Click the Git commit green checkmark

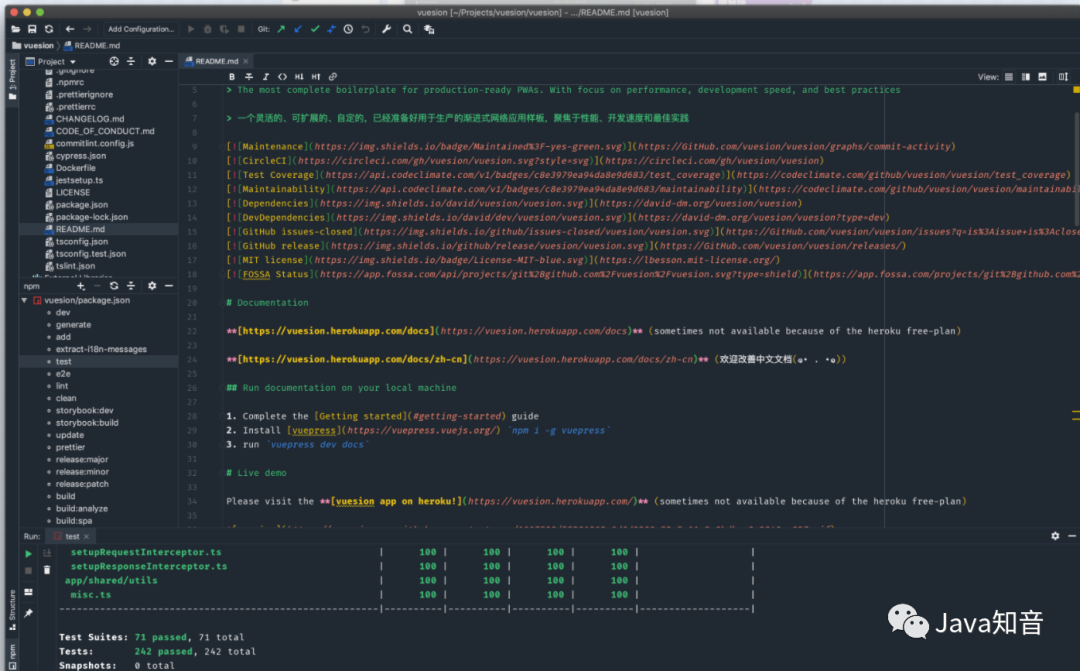315,29
